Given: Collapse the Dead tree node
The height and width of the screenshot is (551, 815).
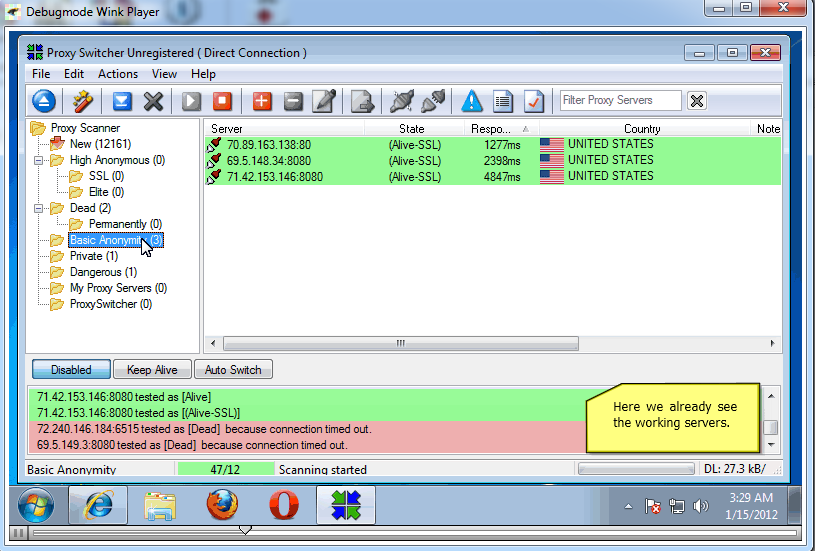Looking at the screenshot, I should (x=38, y=208).
